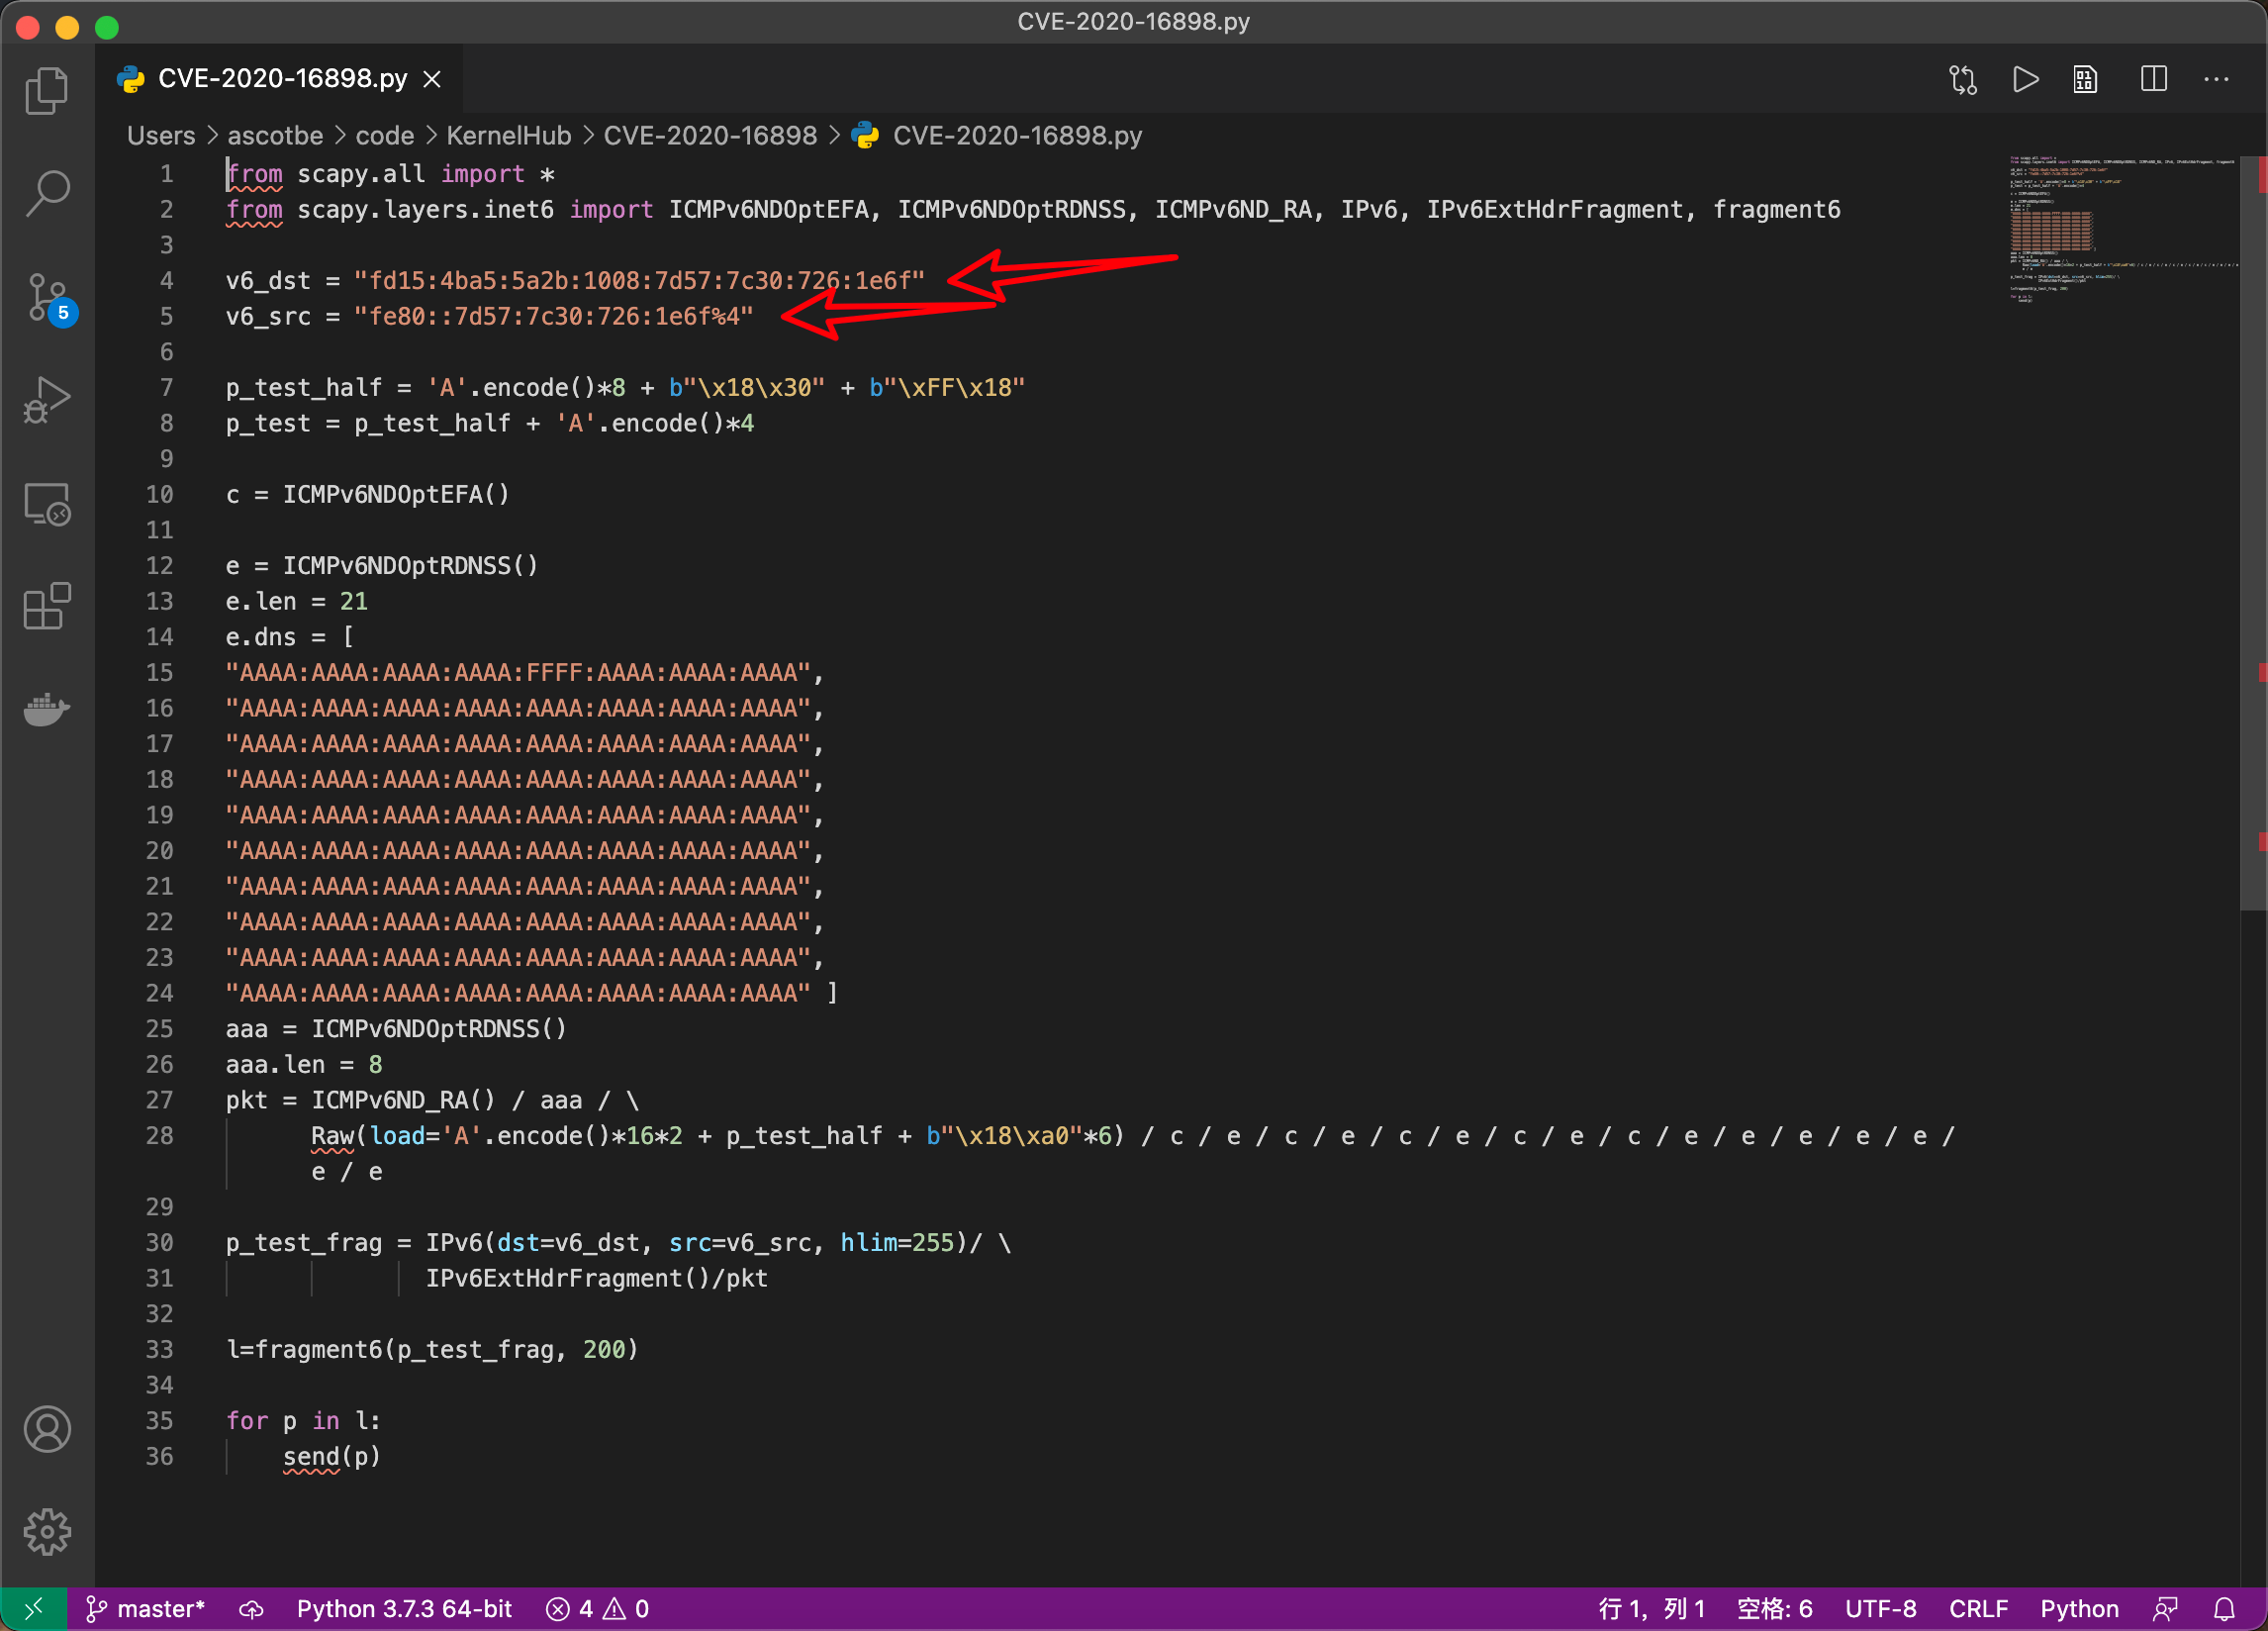Open the Docker view
Viewport: 2268px width, 1631px height.
(47, 709)
